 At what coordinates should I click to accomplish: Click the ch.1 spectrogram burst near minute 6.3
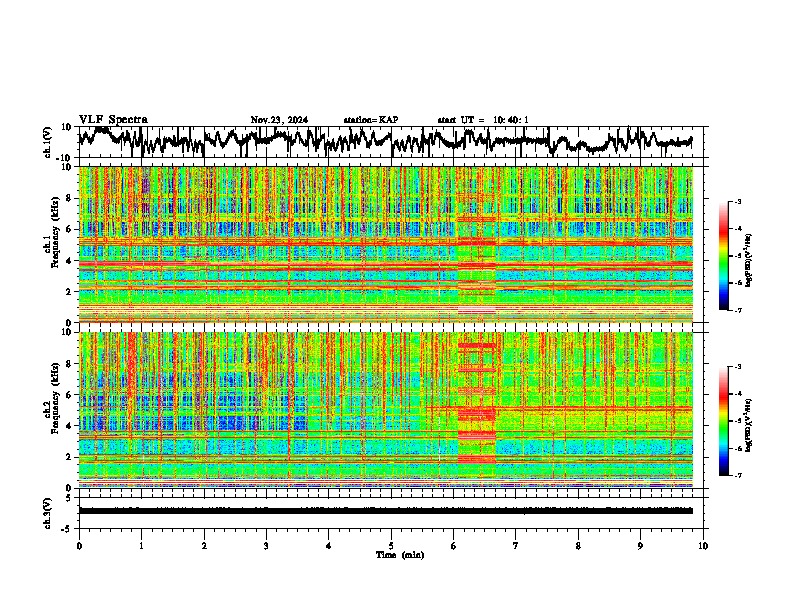coord(477,244)
